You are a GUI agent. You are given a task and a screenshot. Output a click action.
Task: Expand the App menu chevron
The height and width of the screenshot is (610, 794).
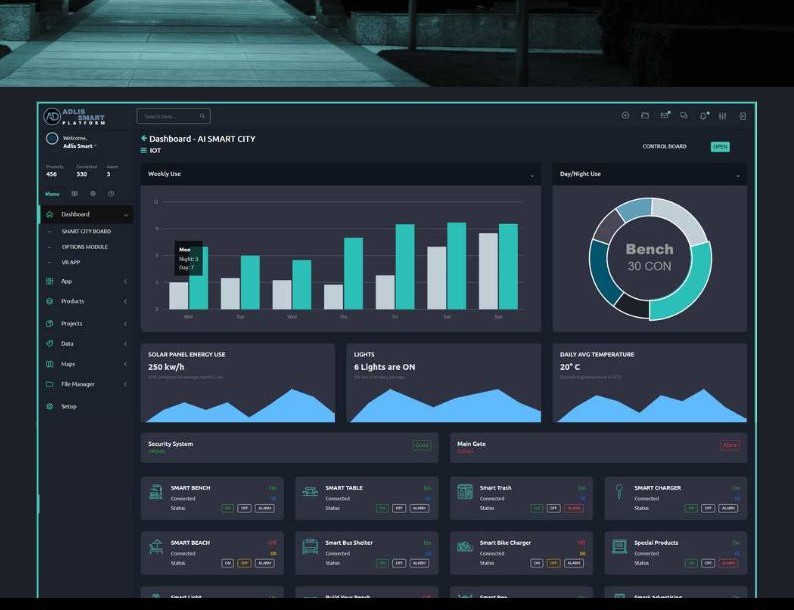(x=125, y=281)
